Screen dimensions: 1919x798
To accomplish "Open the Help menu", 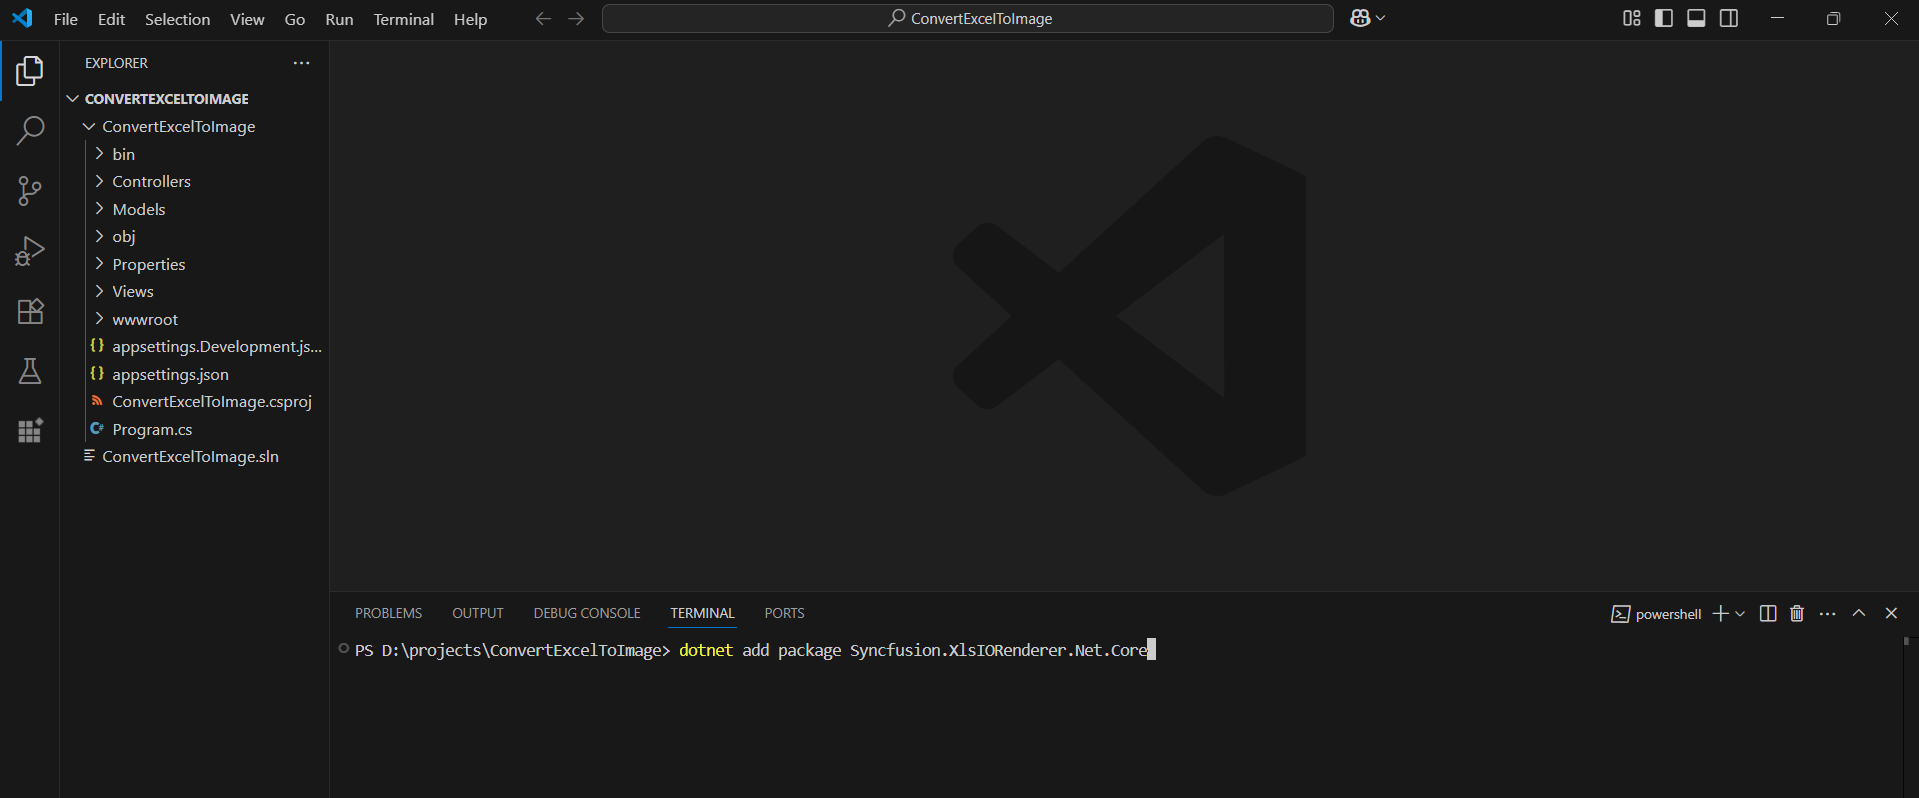I will 470,19.
